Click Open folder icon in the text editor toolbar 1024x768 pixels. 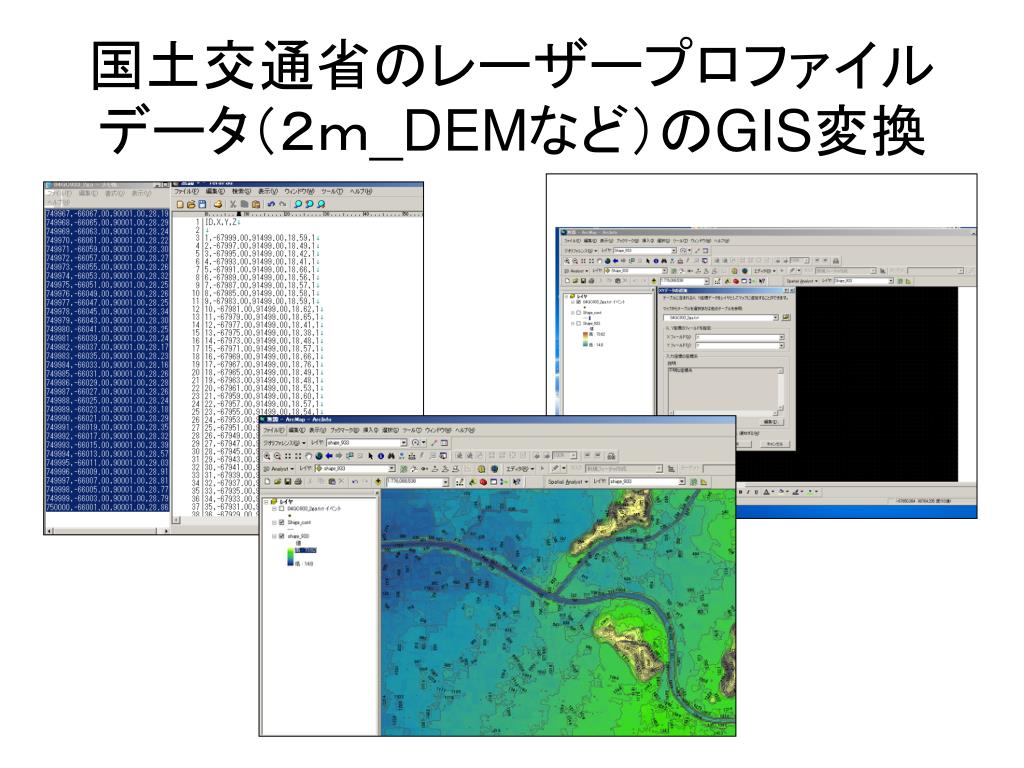point(191,204)
